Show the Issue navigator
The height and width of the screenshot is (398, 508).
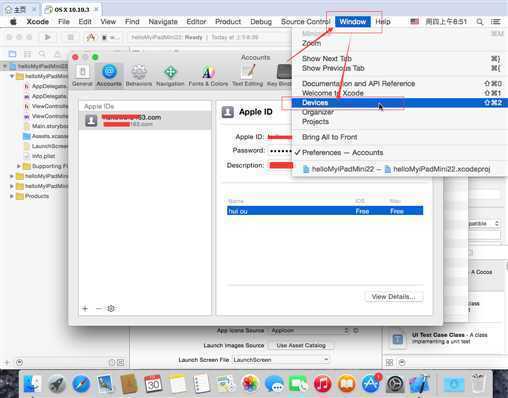57,54
